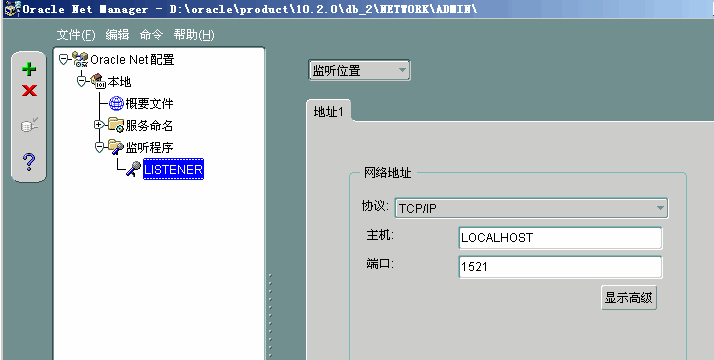Click the folder icon for 监听程序

click(x=116, y=147)
